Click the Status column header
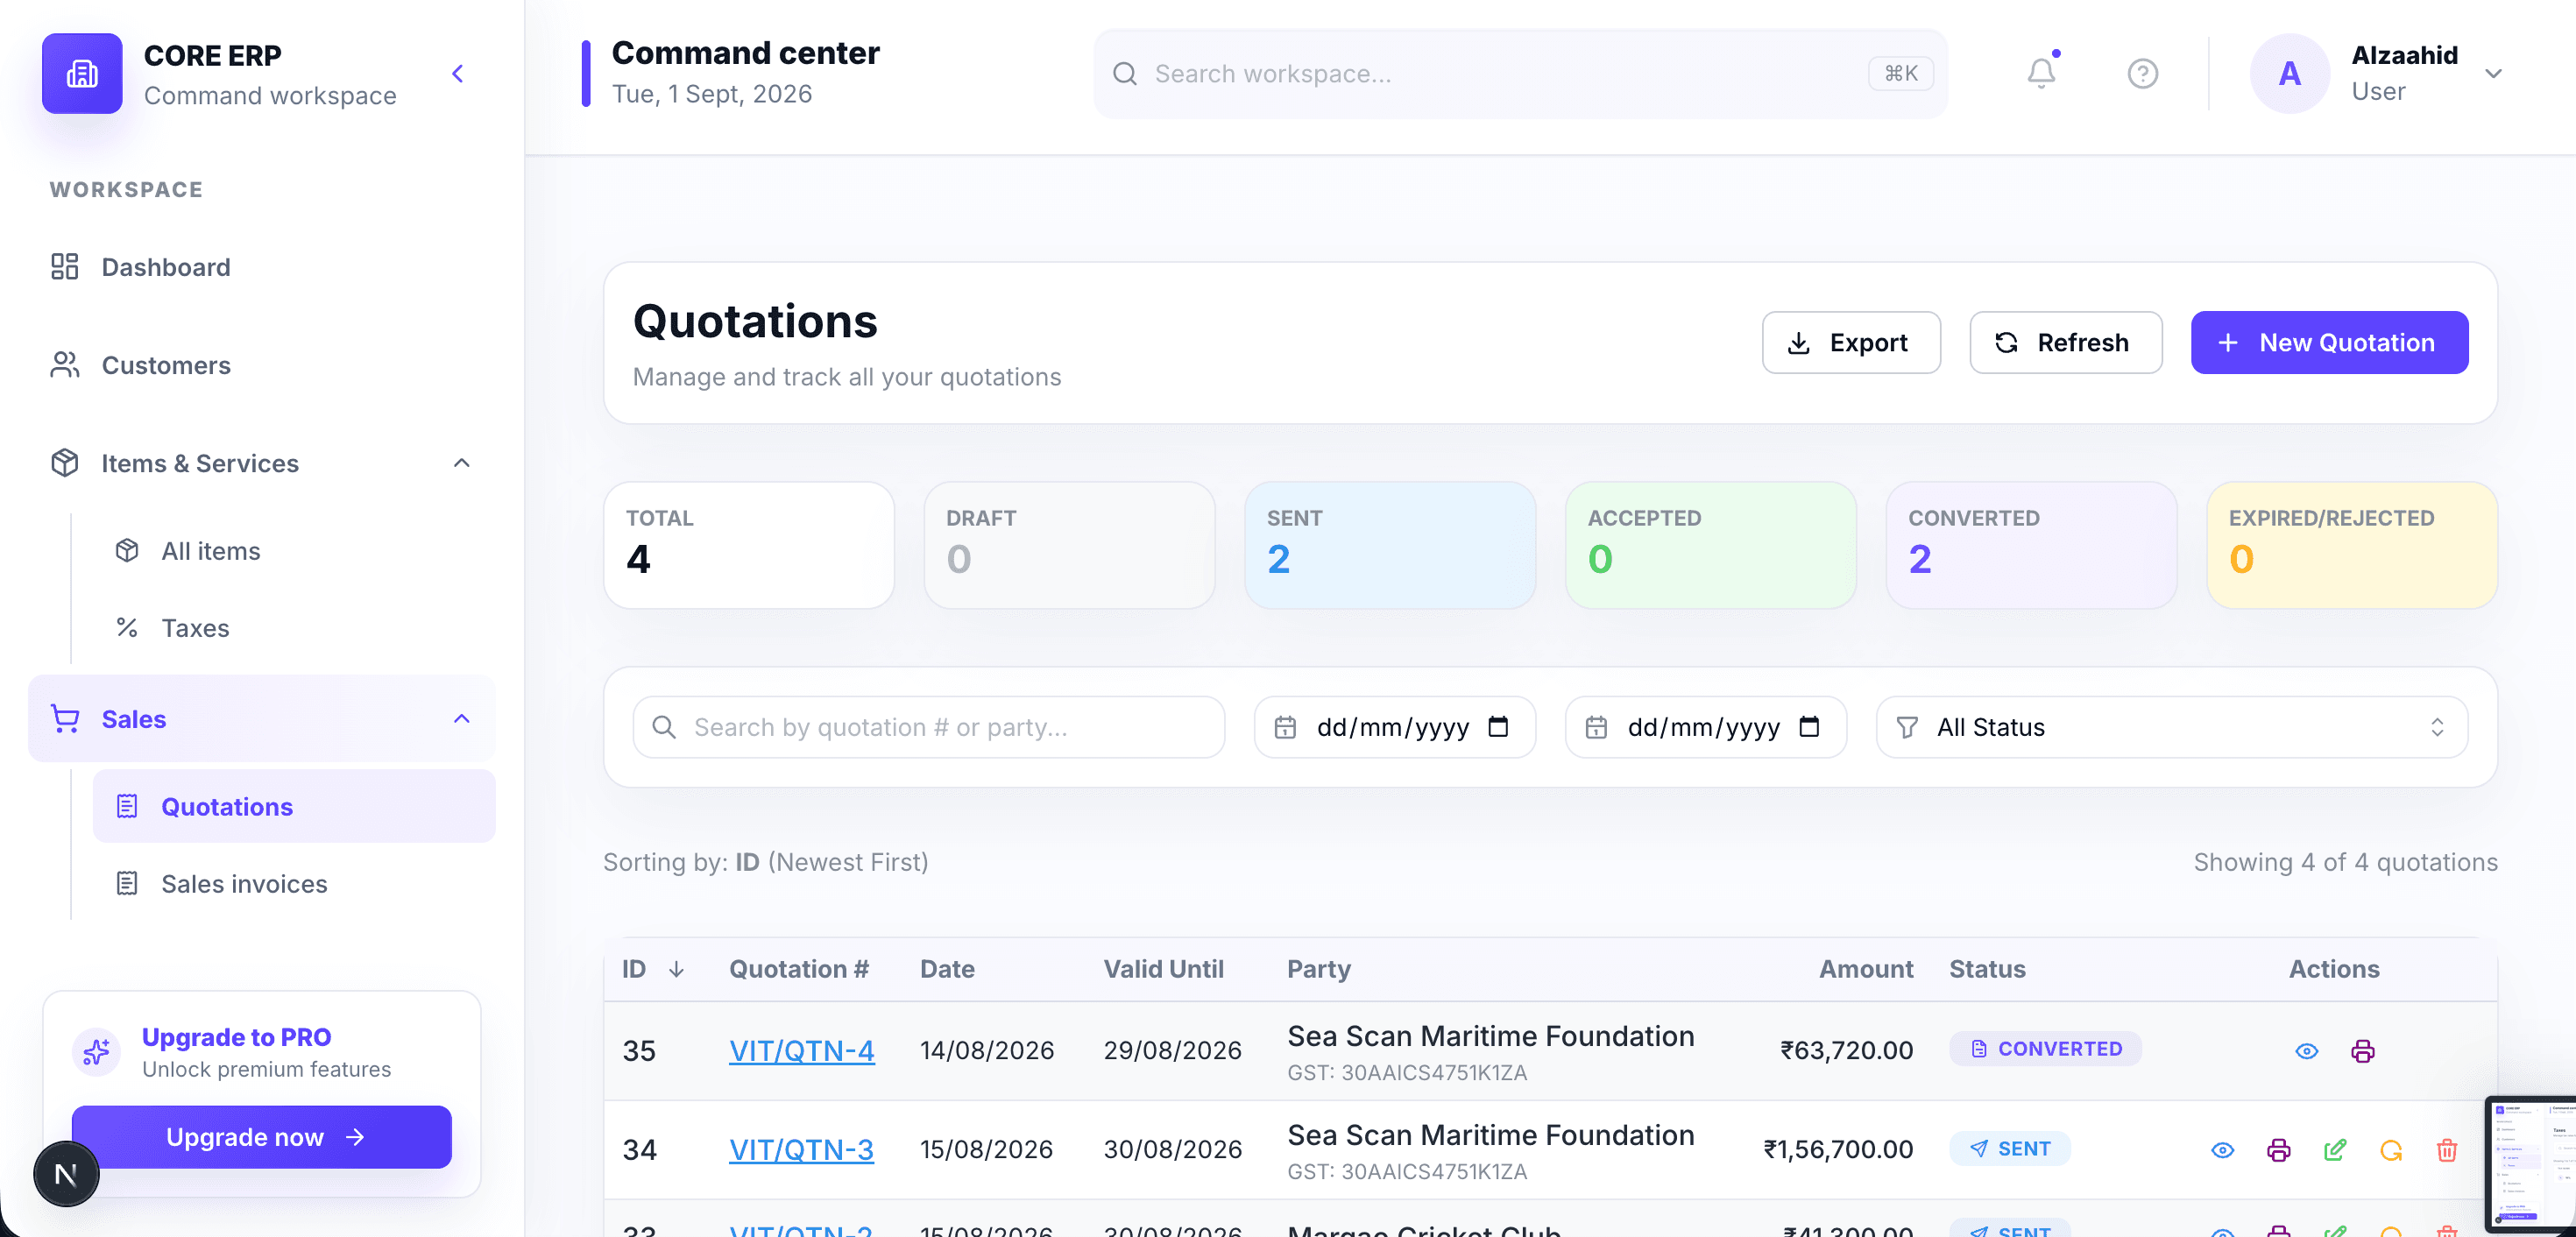Viewport: 2576px width, 1237px height. 1987,969
